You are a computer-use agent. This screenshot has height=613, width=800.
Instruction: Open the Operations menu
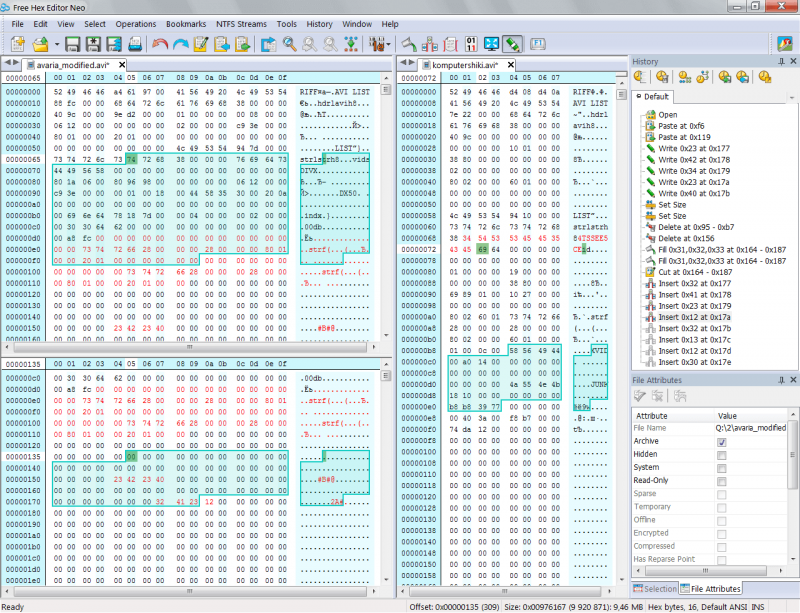tap(136, 24)
